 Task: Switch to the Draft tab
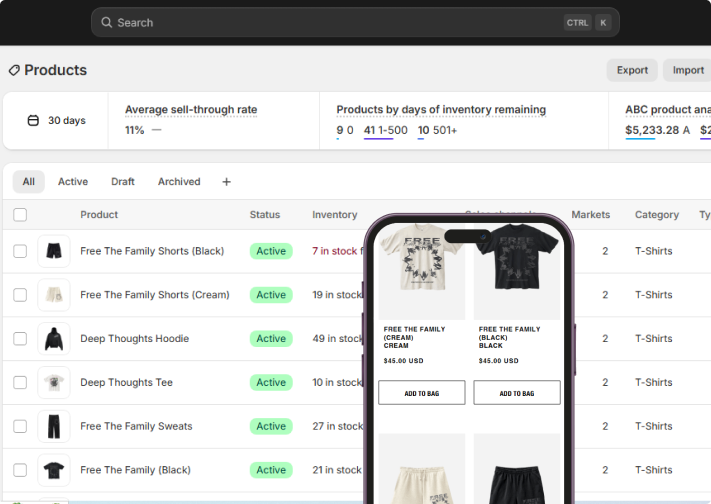click(x=123, y=182)
